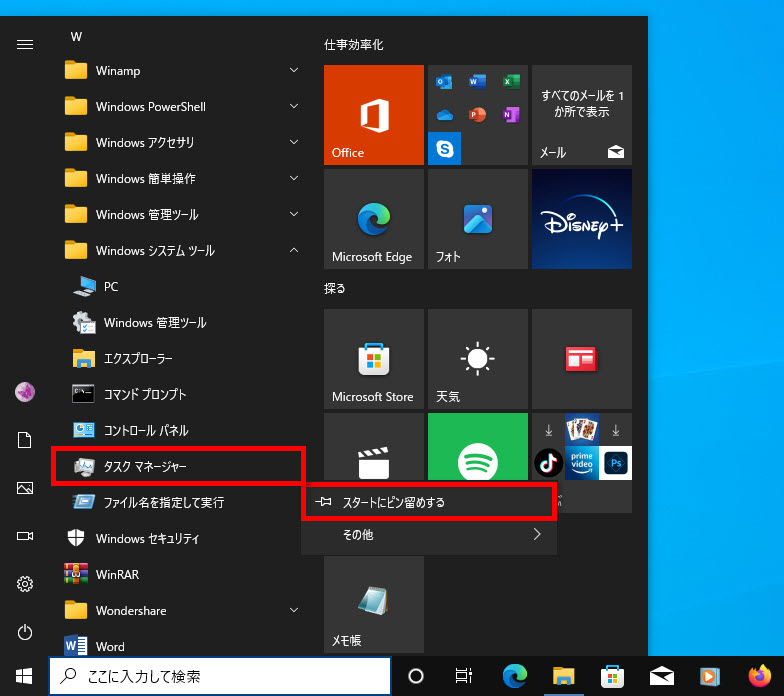784x696 pixels.
Task: Open Settings gear in Start sidebar
Action: pos(25,584)
